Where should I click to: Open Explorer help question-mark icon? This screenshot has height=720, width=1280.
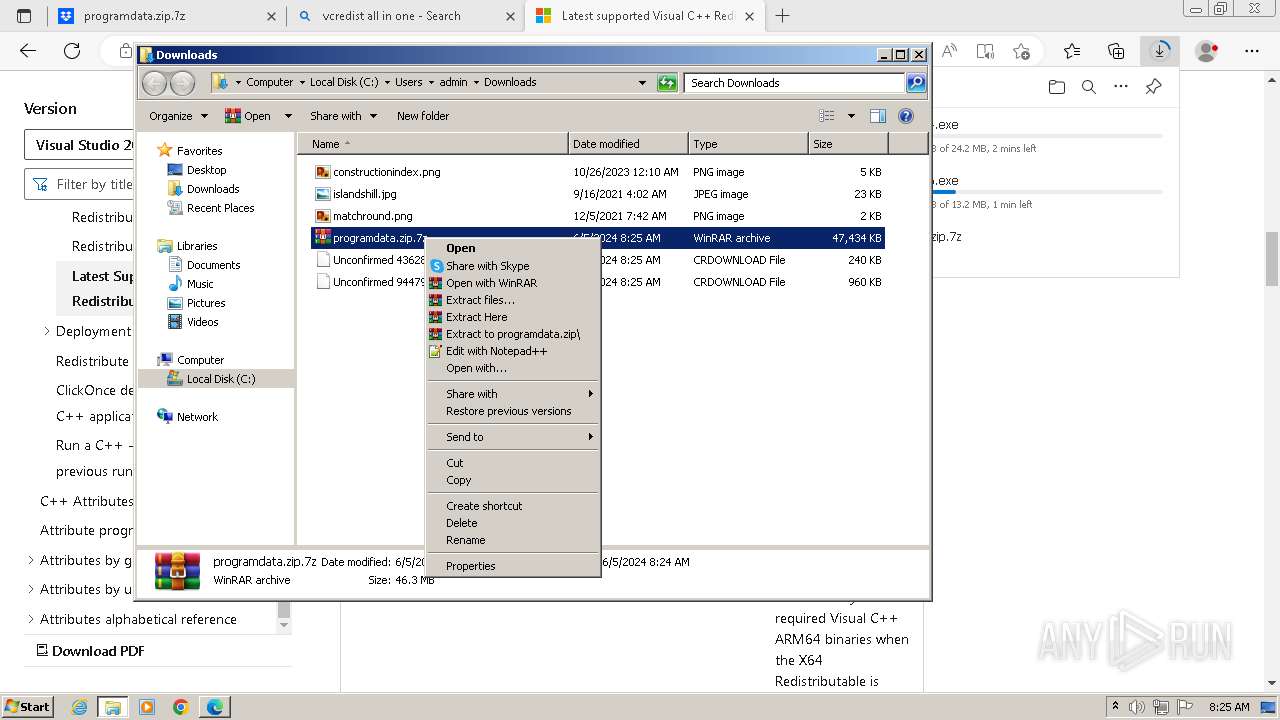coord(906,116)
